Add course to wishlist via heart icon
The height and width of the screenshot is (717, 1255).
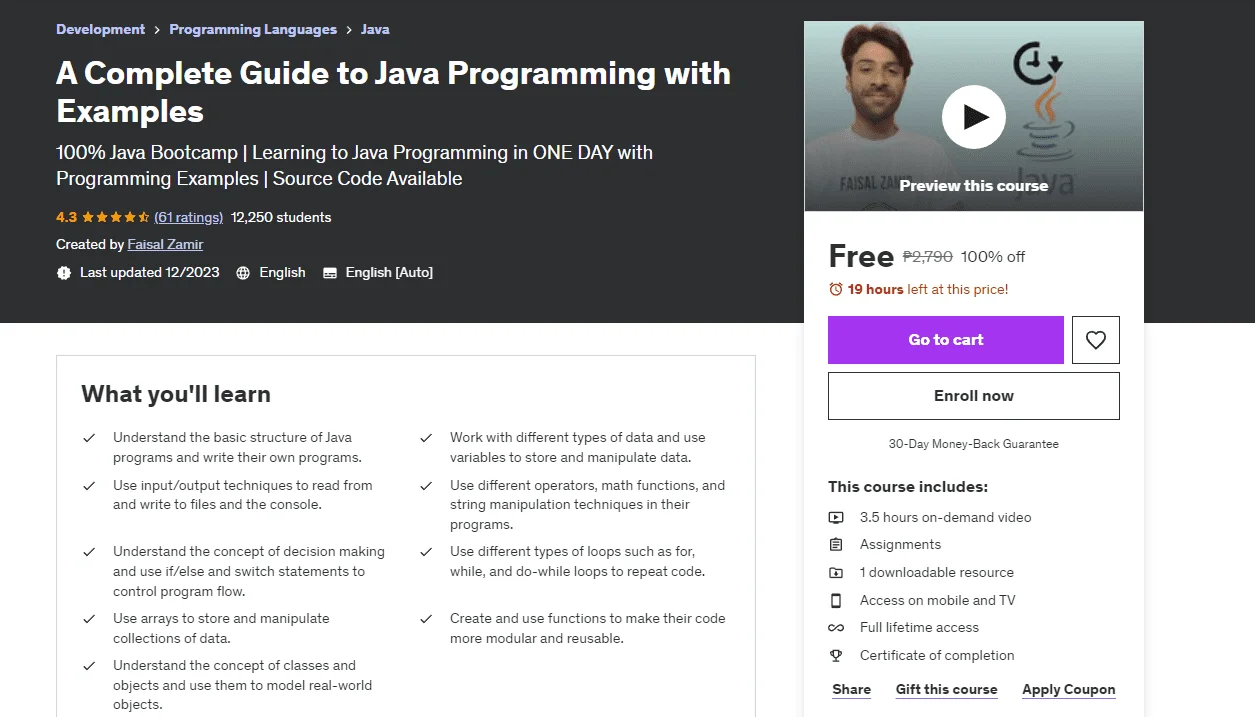(1096, 340)
